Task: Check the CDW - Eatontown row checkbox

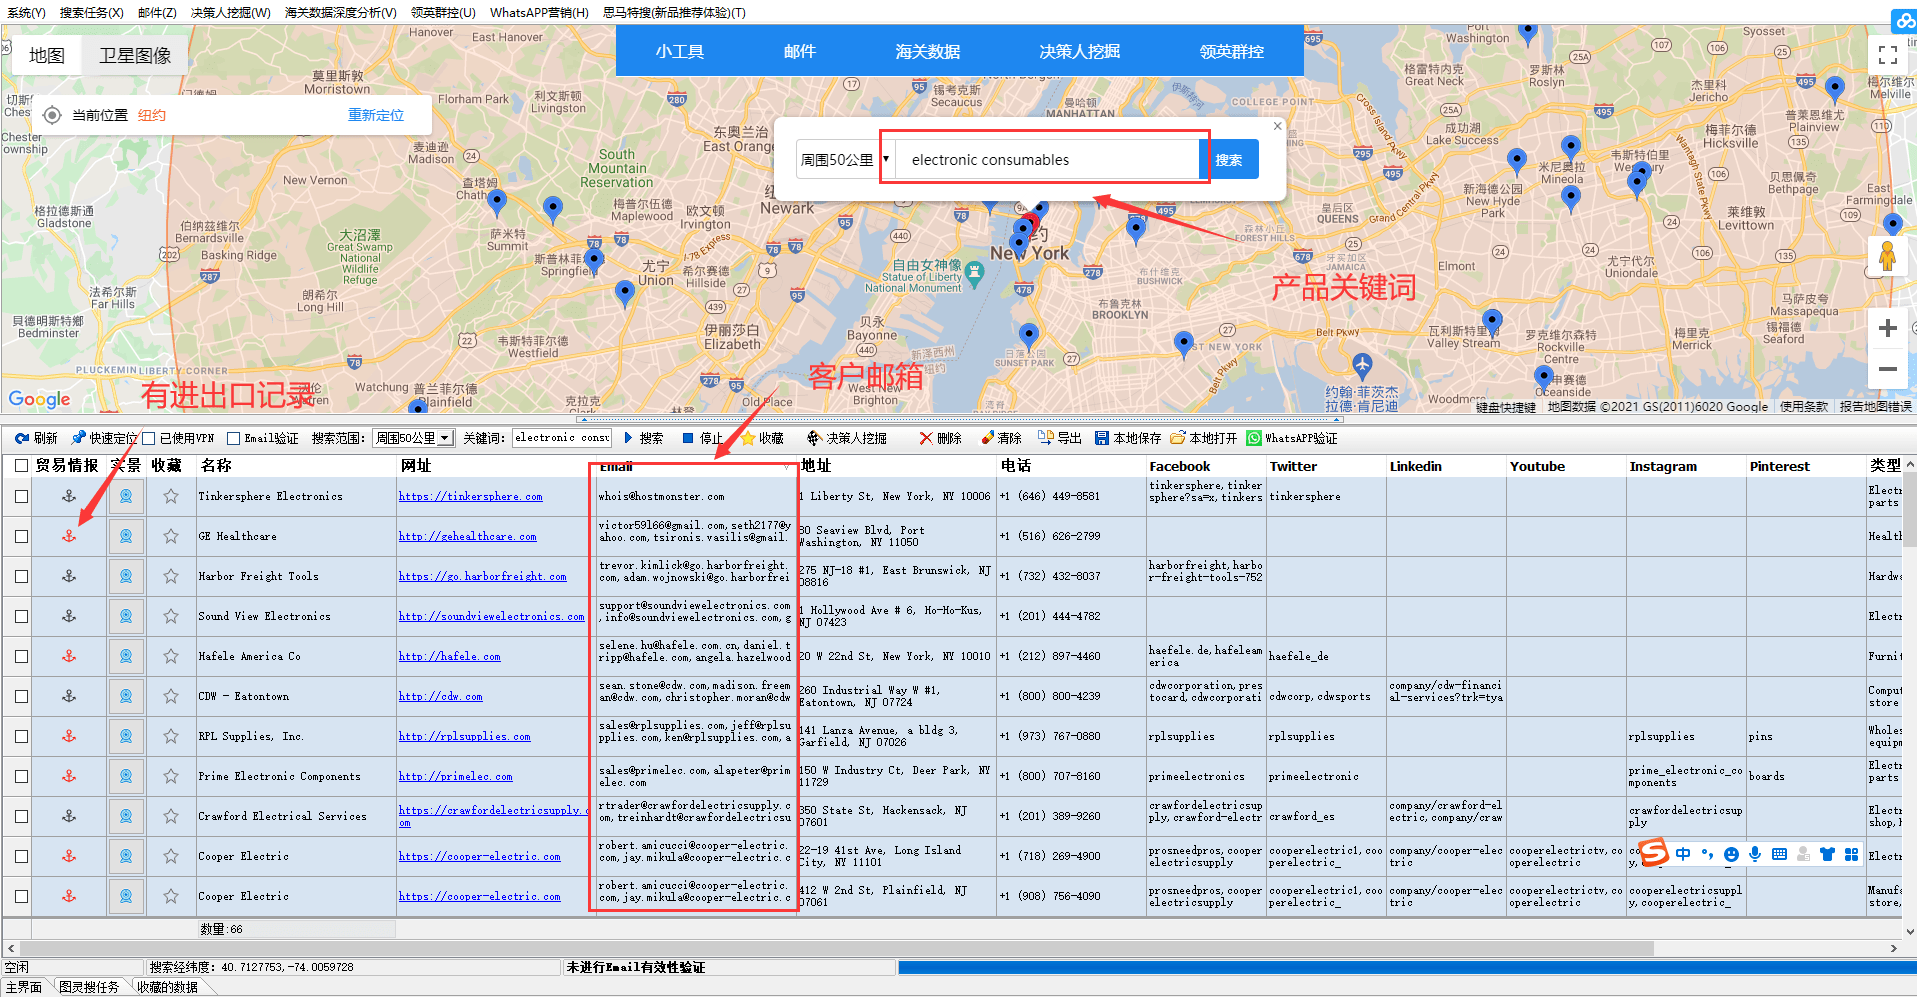Action: pos(21,696)
